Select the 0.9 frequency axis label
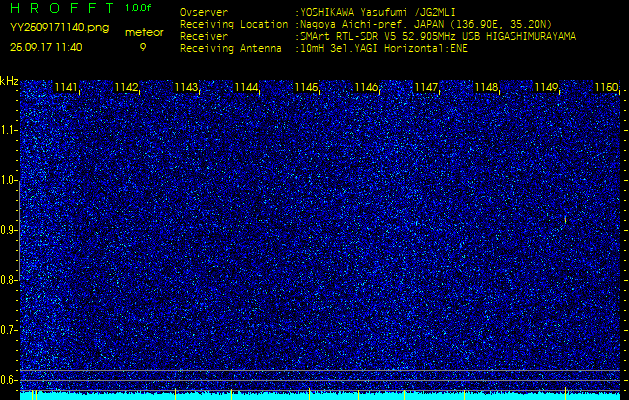Screen dimensions: 629x400 click(x=9, y=230)
